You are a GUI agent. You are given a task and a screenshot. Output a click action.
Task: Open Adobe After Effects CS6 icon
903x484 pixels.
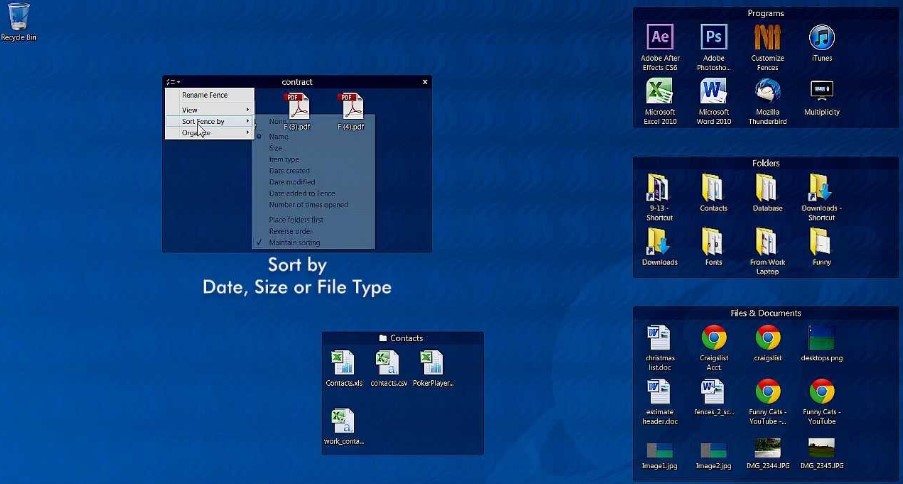click(x=660, y=38)
